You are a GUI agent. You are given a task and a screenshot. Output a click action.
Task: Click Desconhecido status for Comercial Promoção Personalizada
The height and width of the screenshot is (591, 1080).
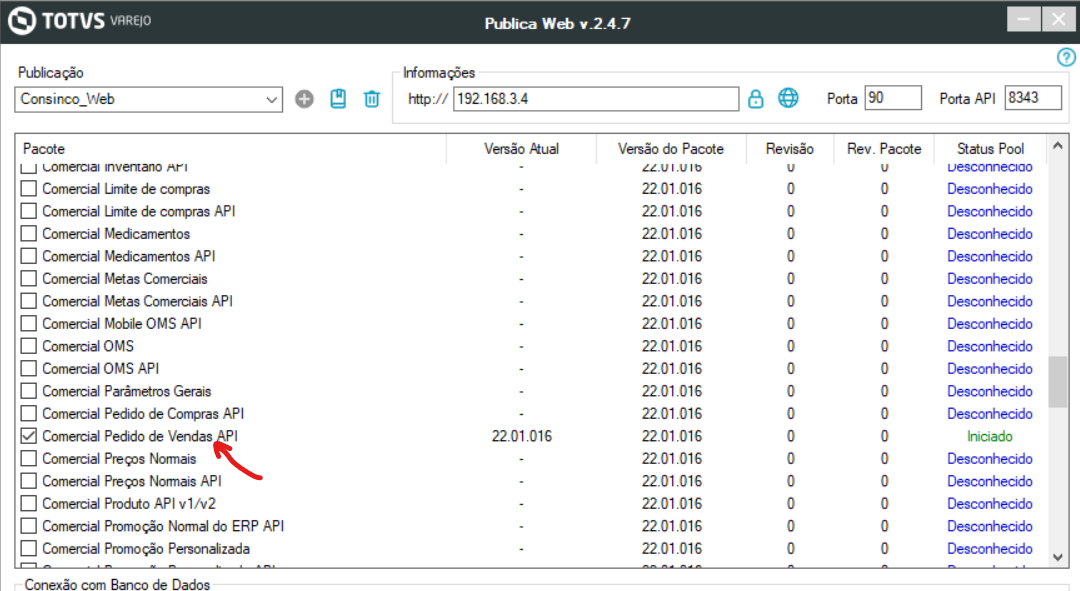coord(990,548)
